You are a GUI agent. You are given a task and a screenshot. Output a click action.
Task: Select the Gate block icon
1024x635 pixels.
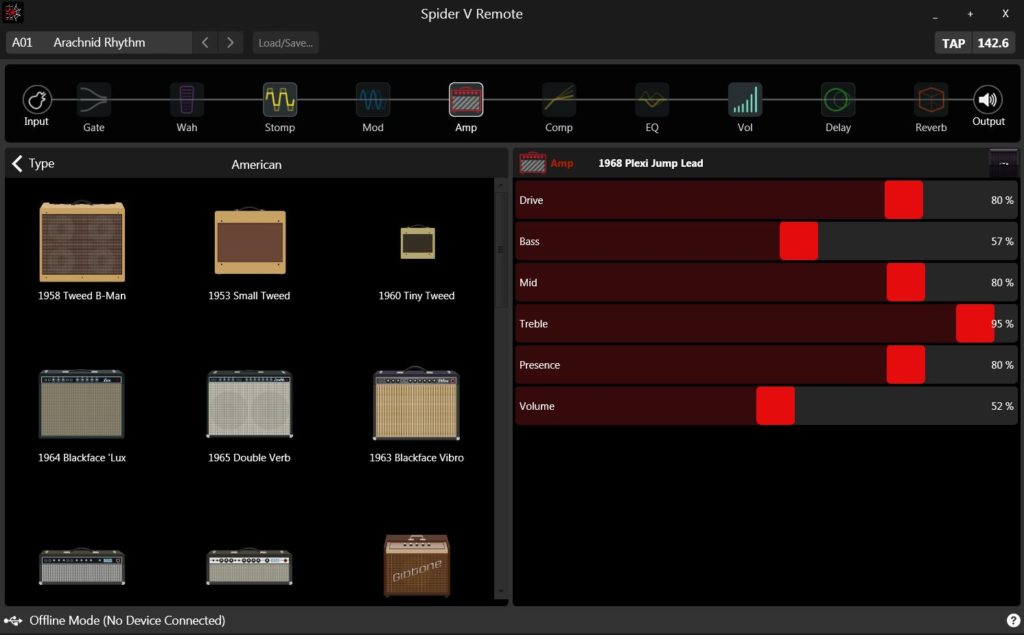click(93, 100)
